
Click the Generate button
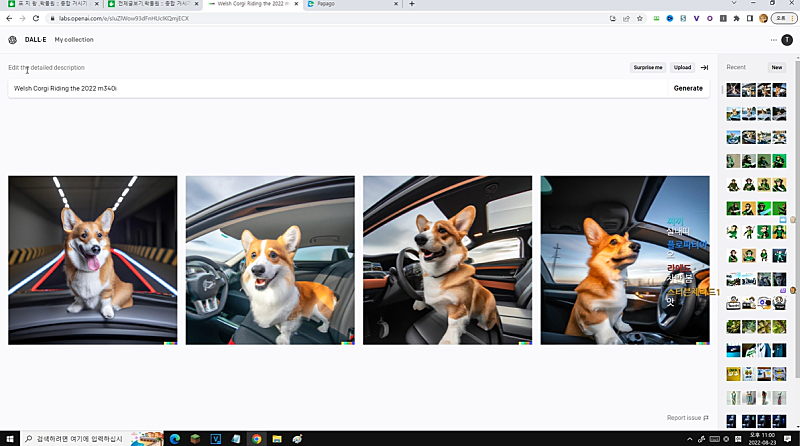coord(688,88)
